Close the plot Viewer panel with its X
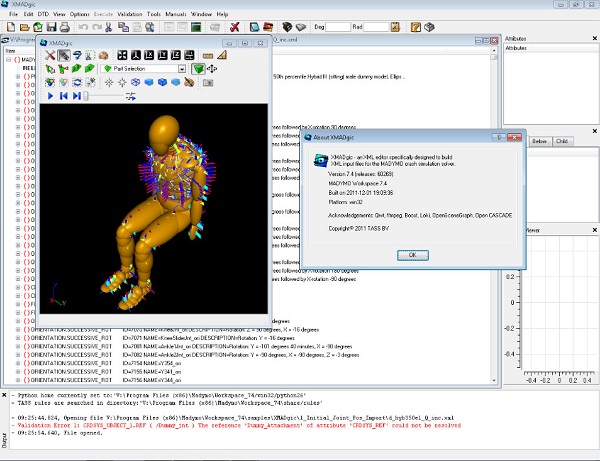 (595, 230)
